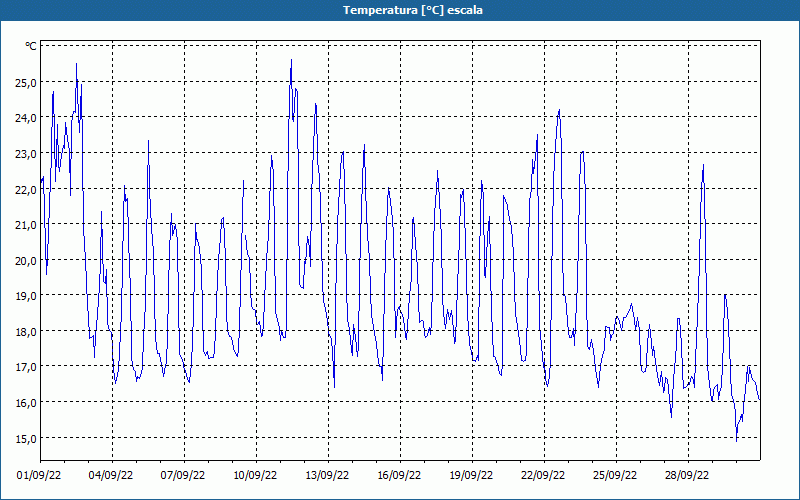This screenshot has width=800, height=500.
Task: Select the 15,0 y-axis label
Action: click(x=26, y=438)
